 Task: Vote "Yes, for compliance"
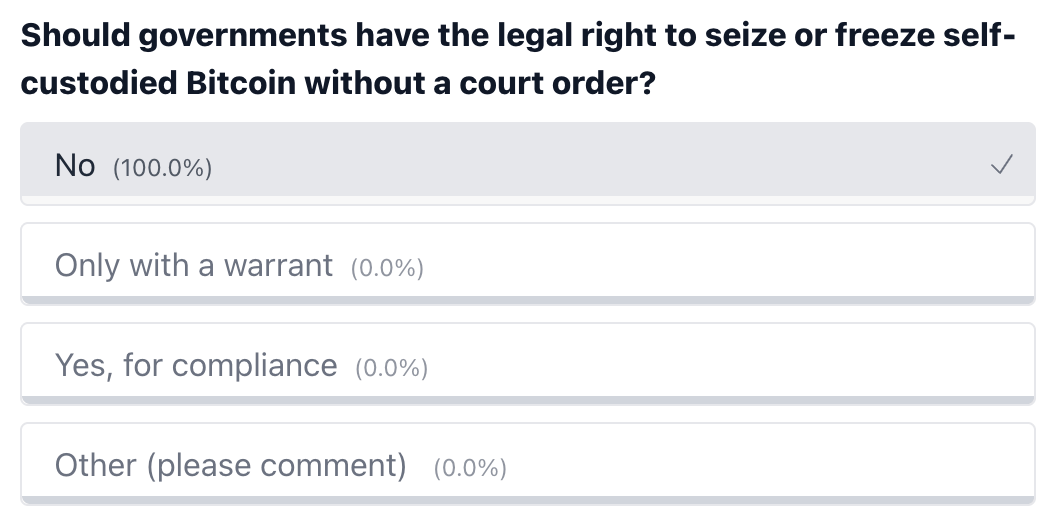tap(196, 365)
